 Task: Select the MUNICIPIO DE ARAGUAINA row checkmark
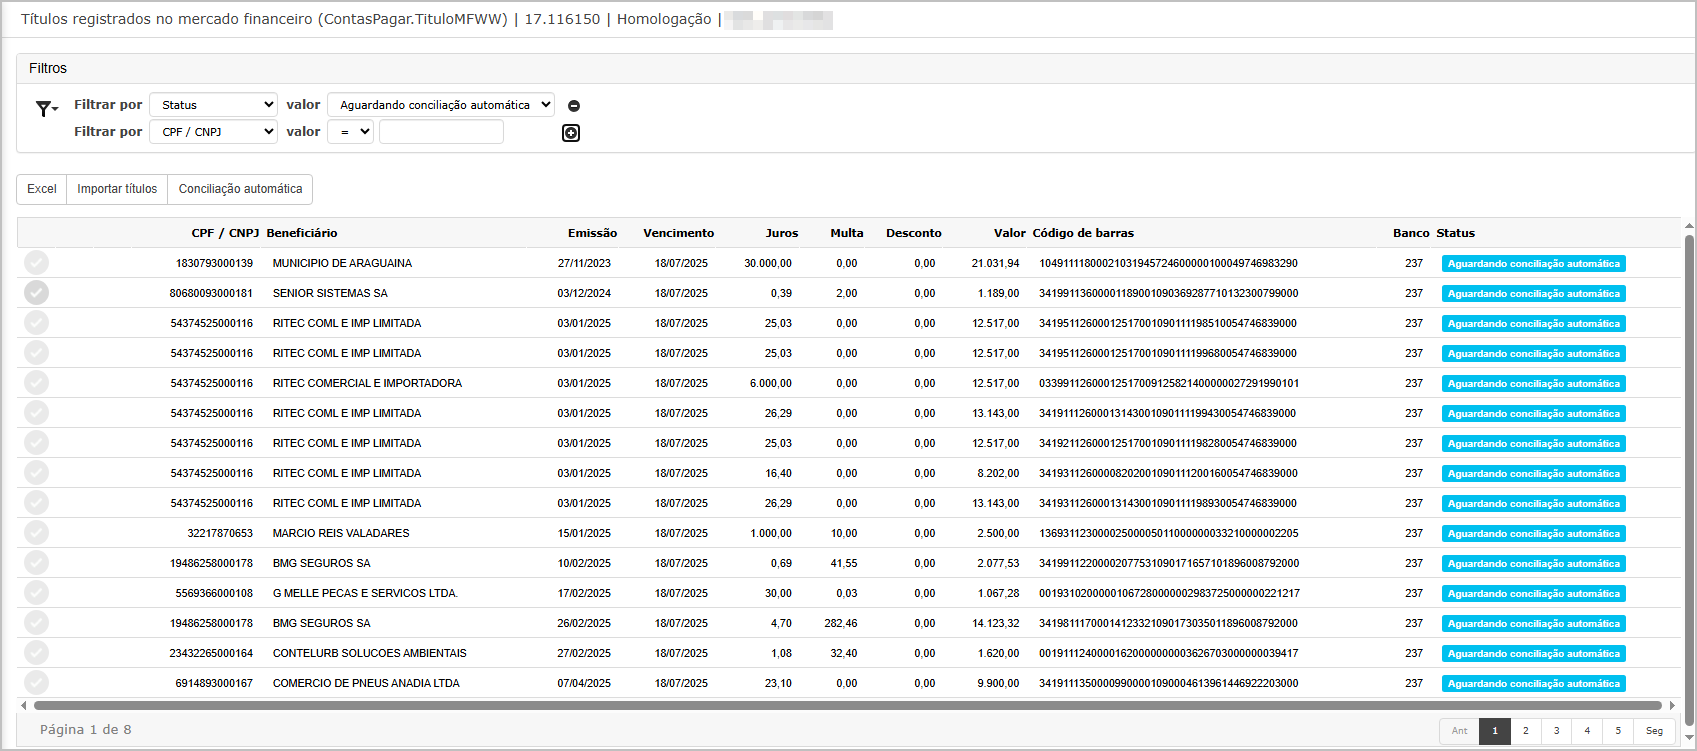(x=36, y=263)
